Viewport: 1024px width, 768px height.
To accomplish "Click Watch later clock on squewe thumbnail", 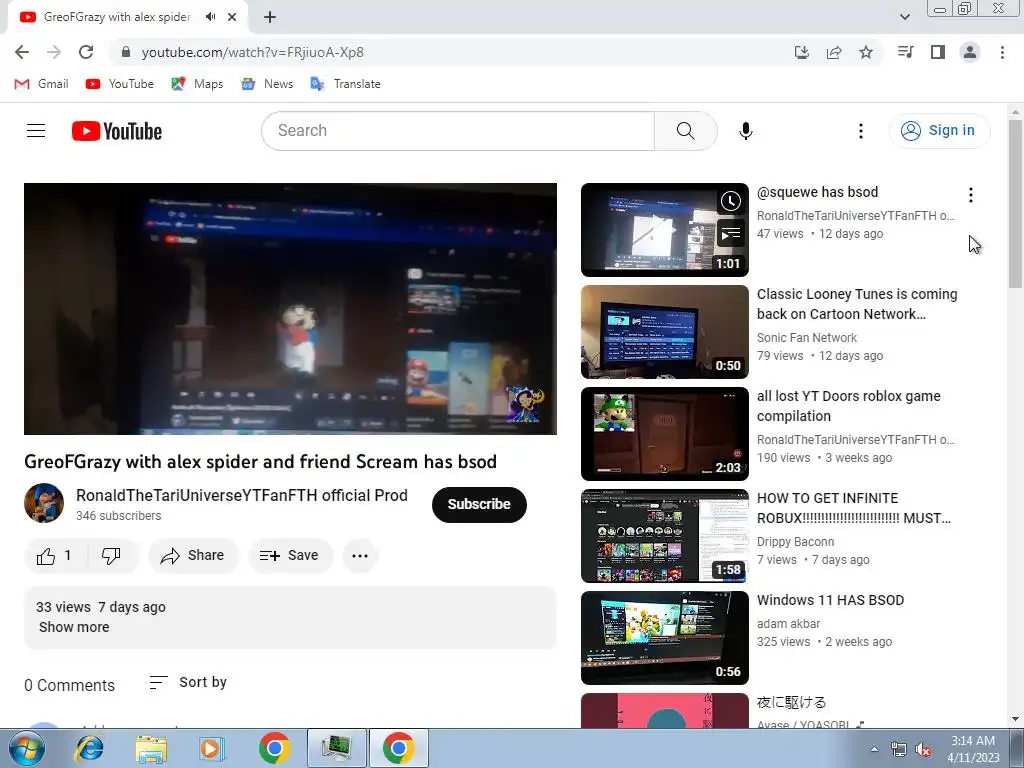I will 730,201.
